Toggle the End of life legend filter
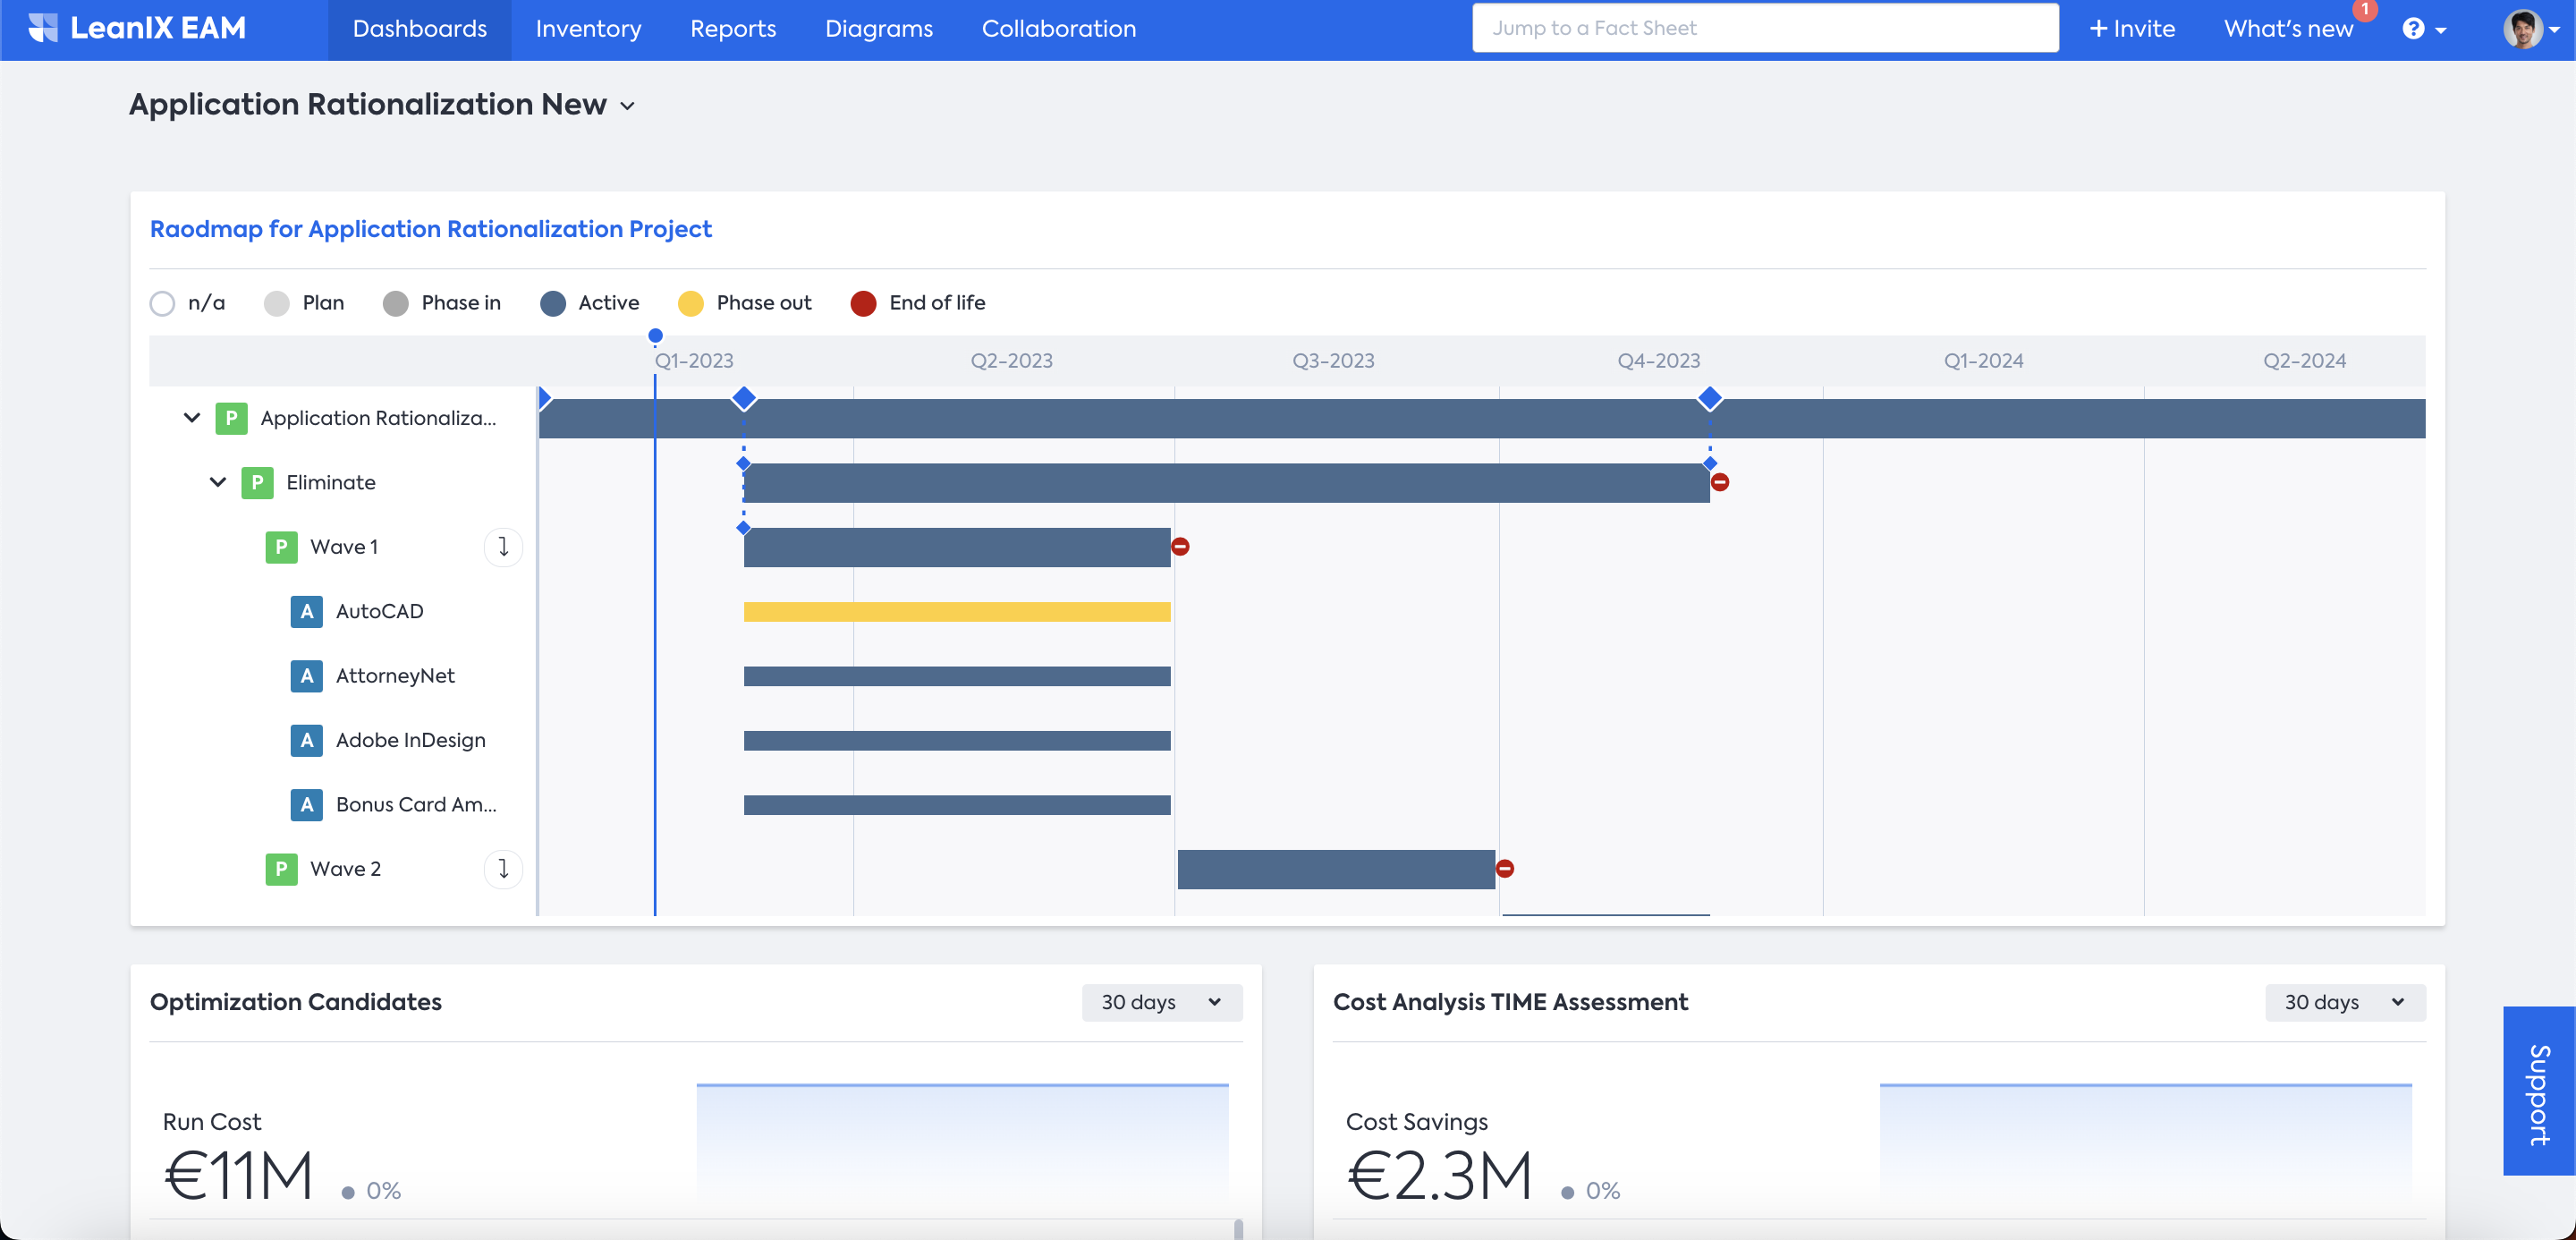2576x1240 pixels. click(x=863, y=303)
